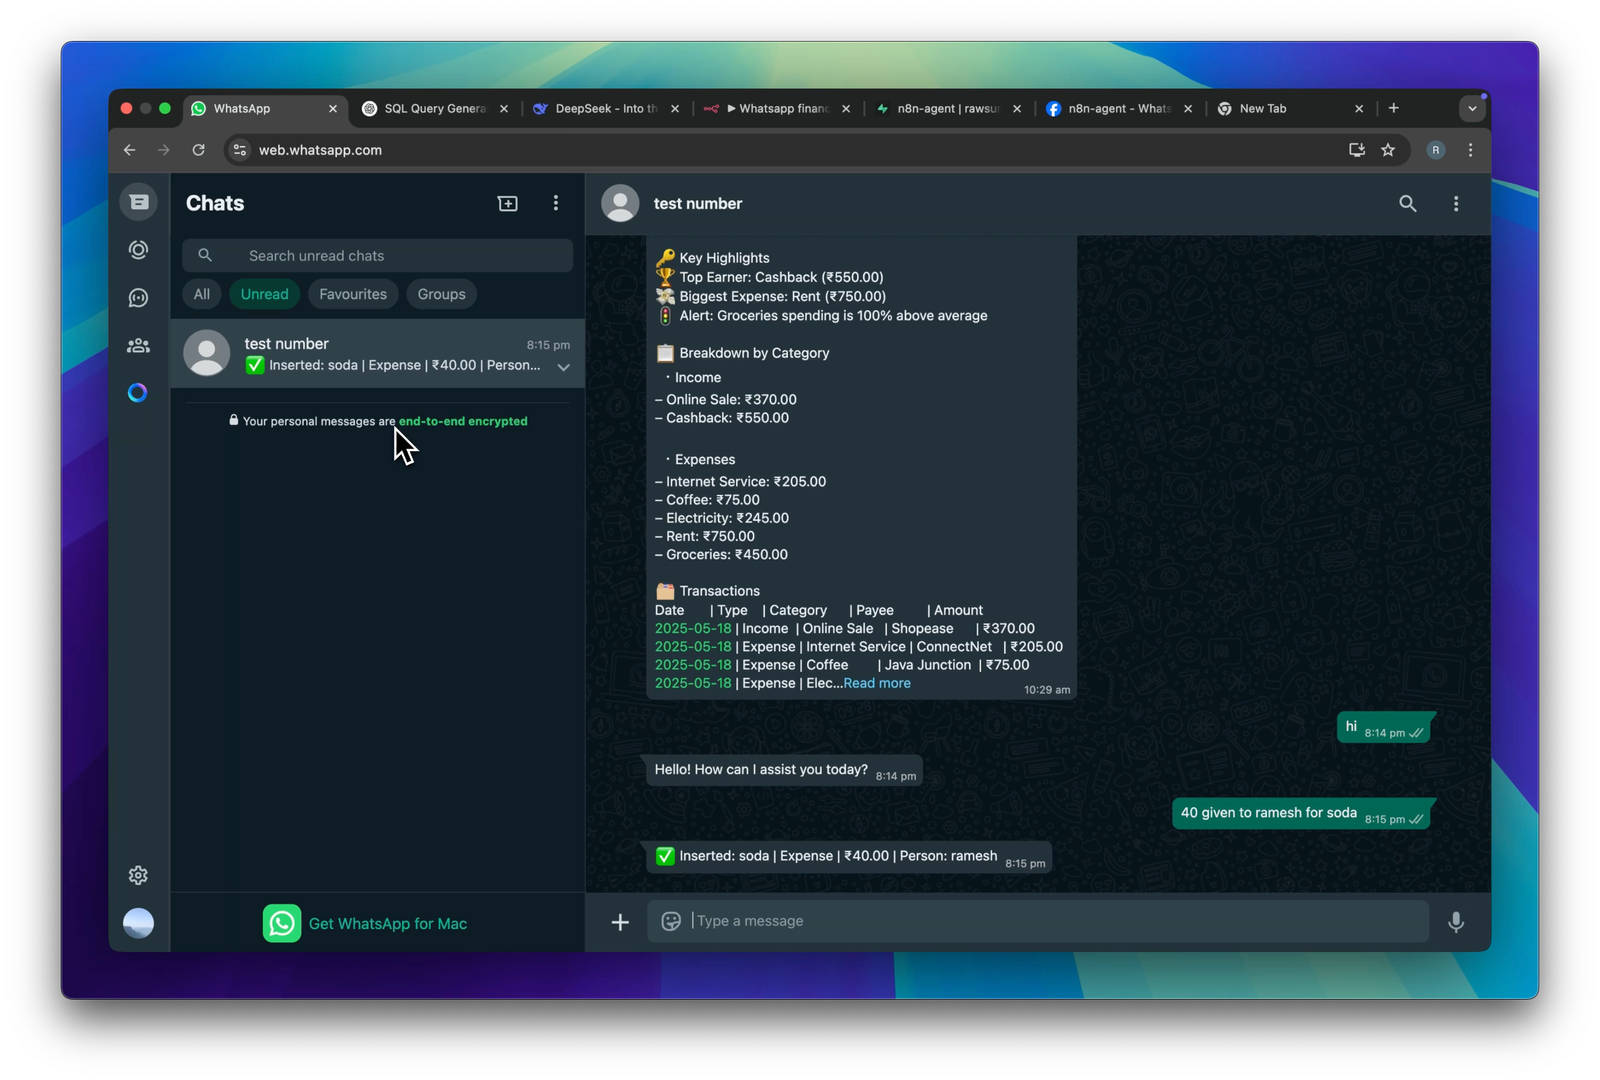Start a new chat with plus icon
The width and height of the screenshot is (1600, 1080).
click(508, 203)
